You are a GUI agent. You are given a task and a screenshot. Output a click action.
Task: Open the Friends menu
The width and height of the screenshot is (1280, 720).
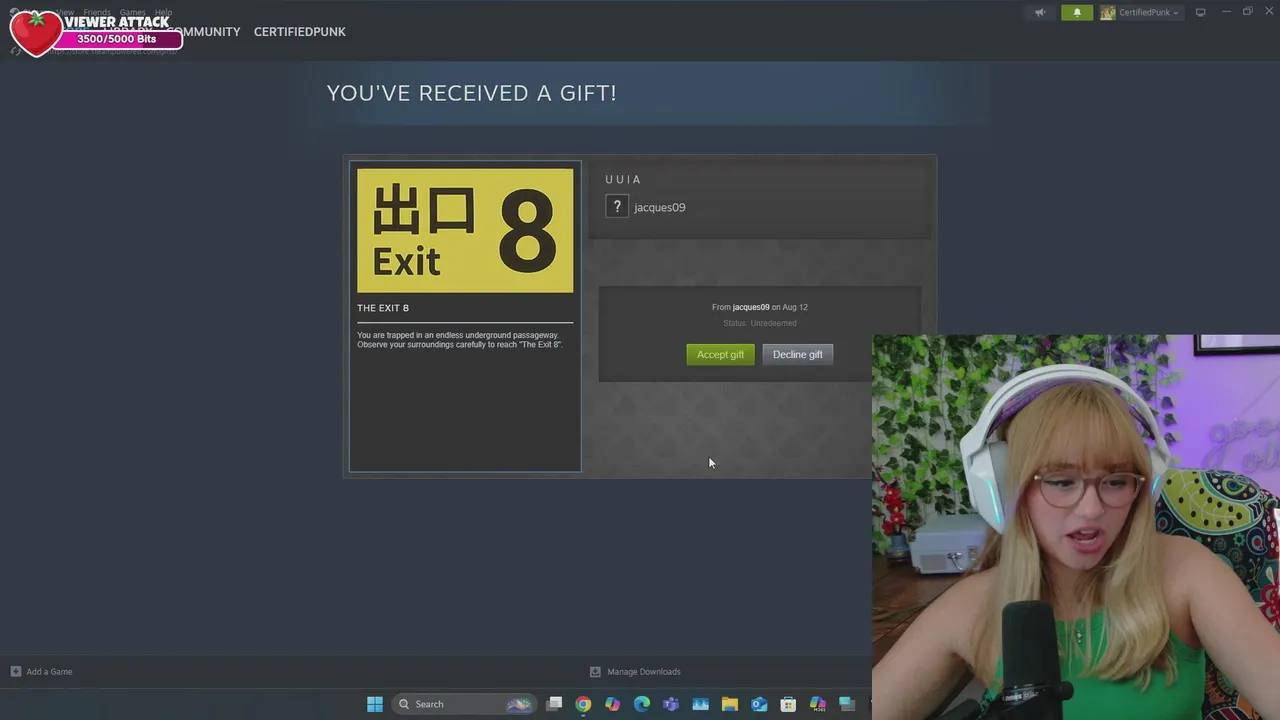point(97,12)
